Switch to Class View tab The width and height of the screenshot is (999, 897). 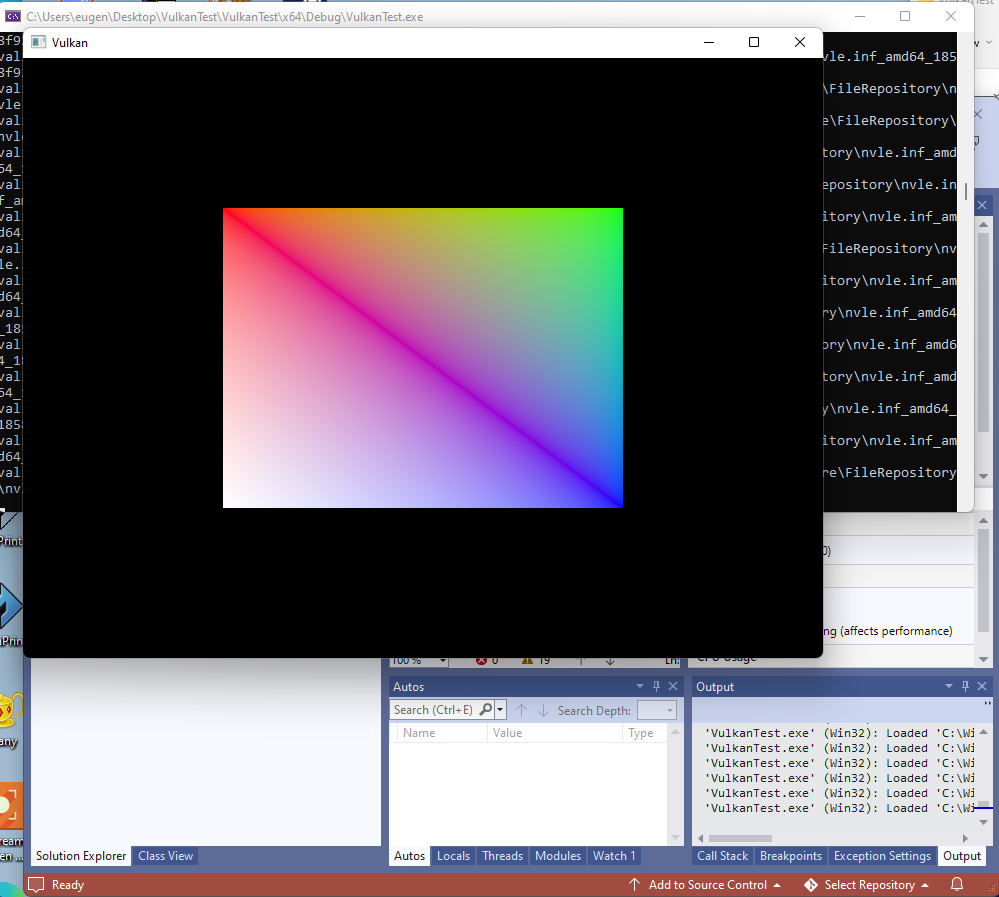[165, 856]
